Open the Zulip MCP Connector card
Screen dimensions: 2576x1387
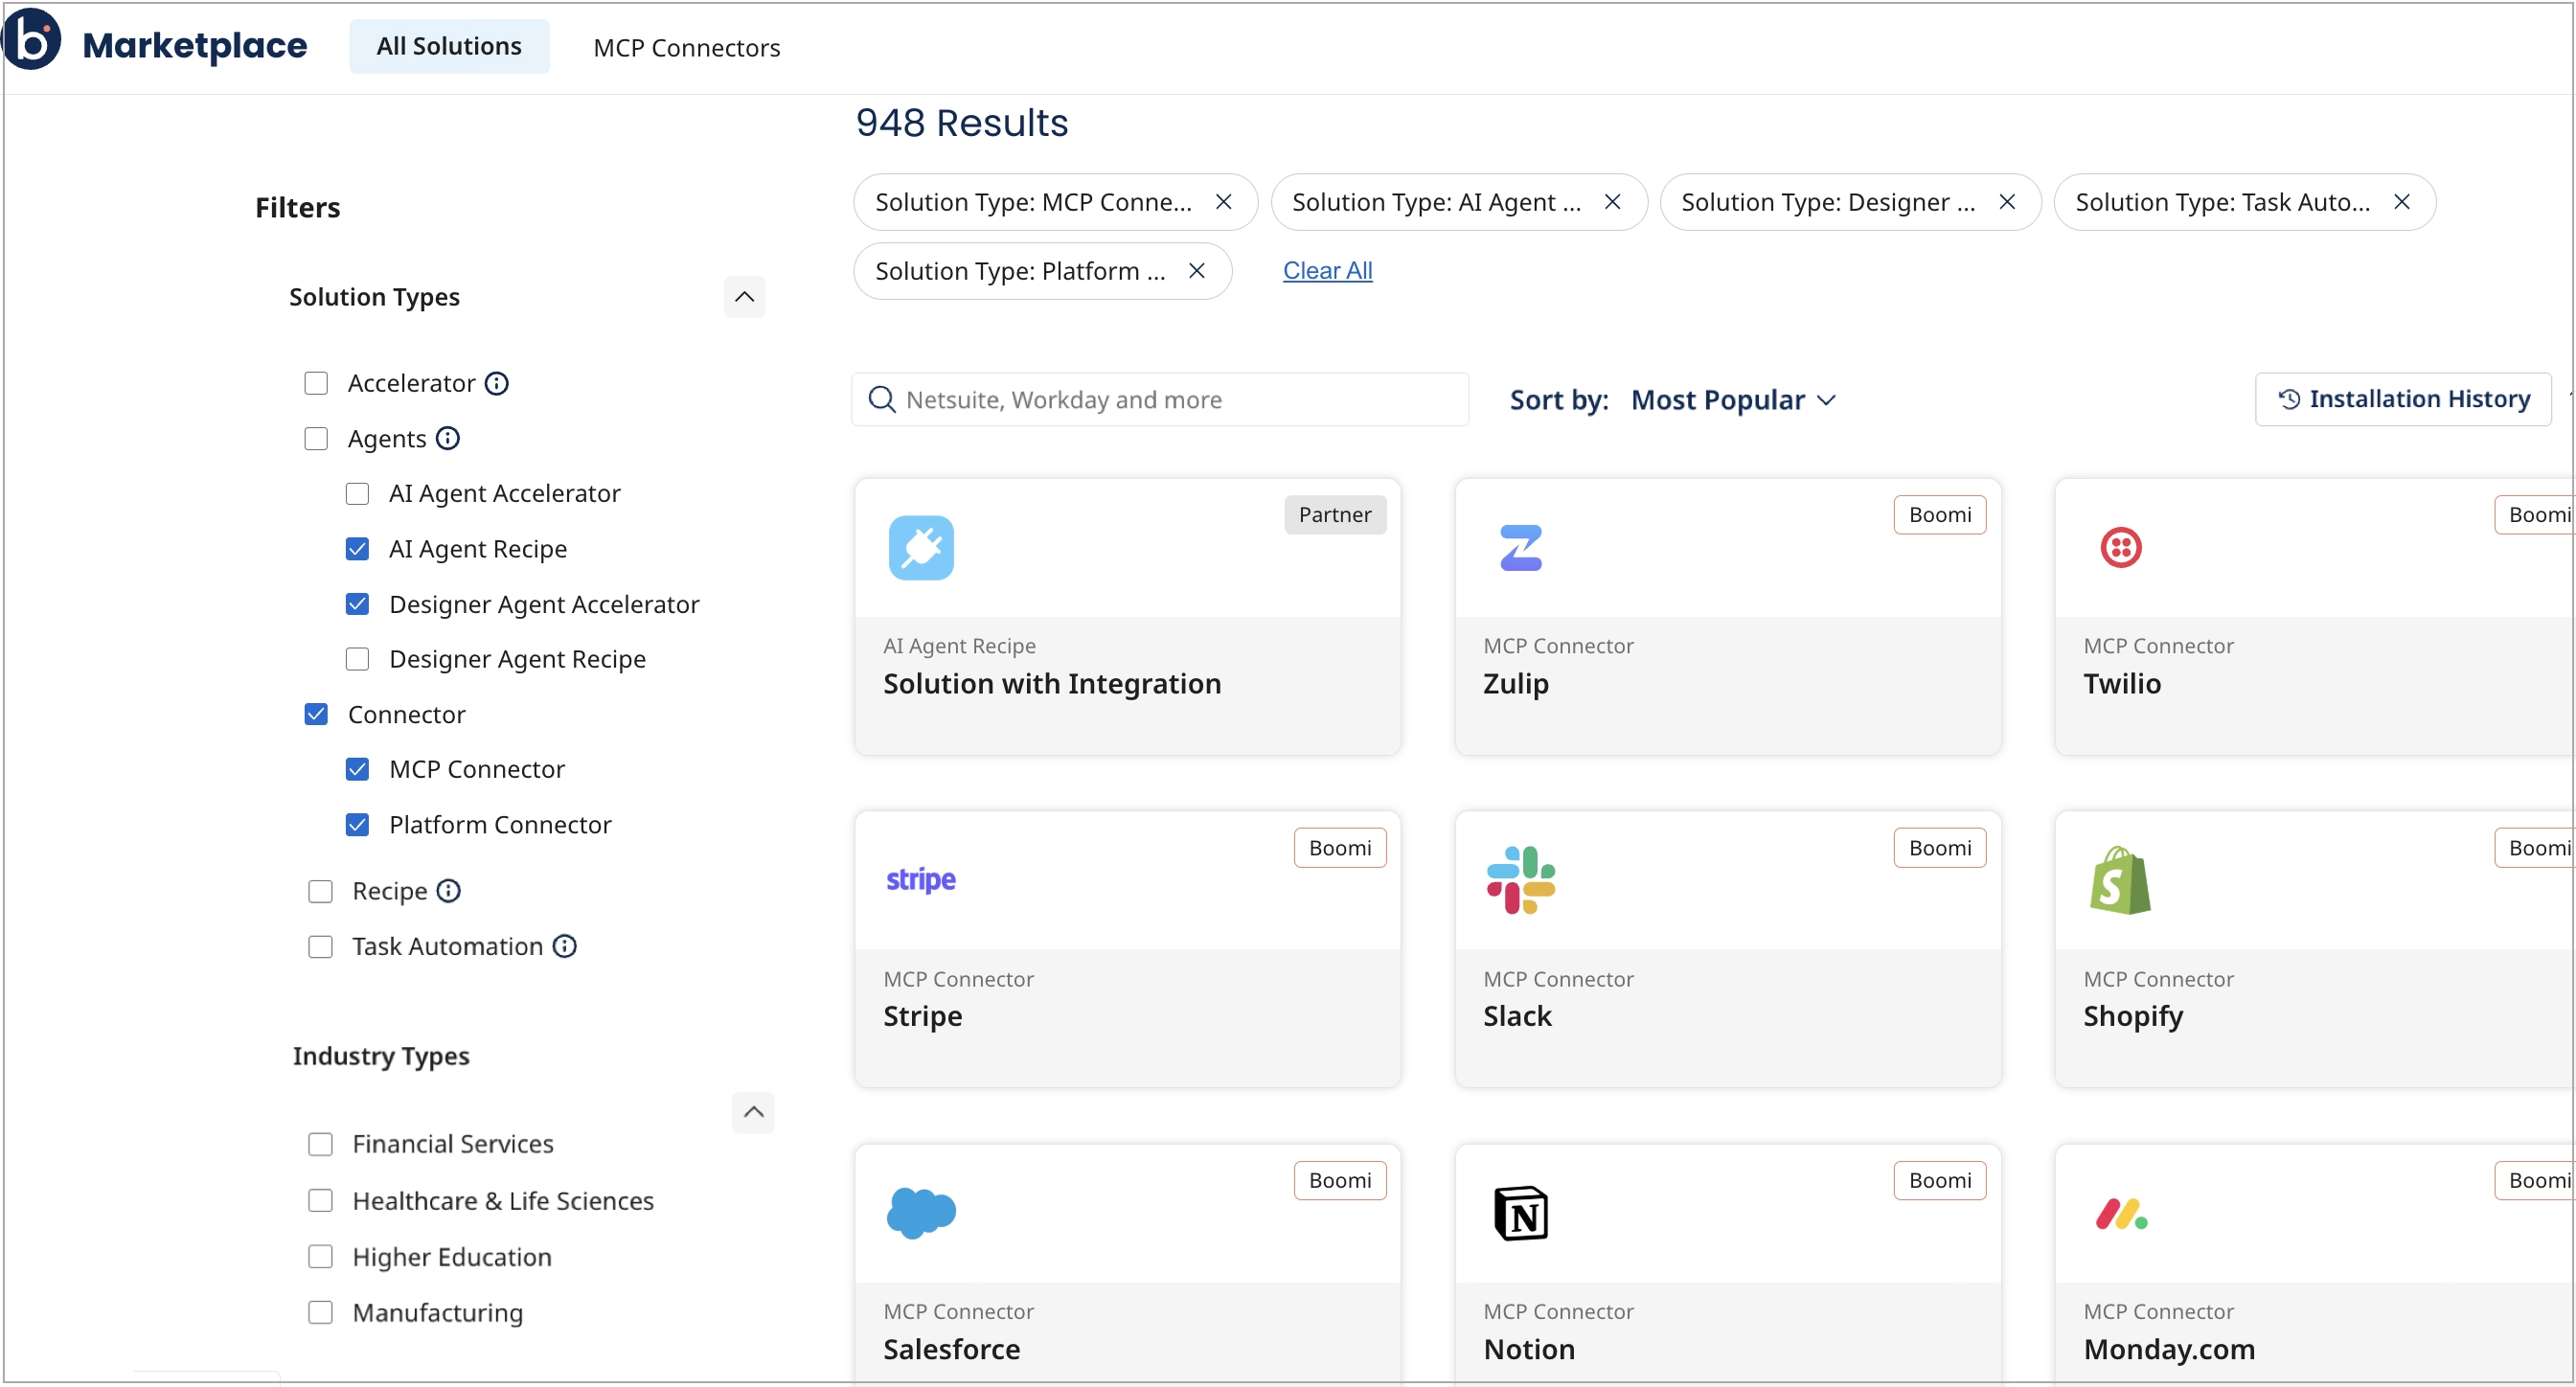[x=1727, y=616]
